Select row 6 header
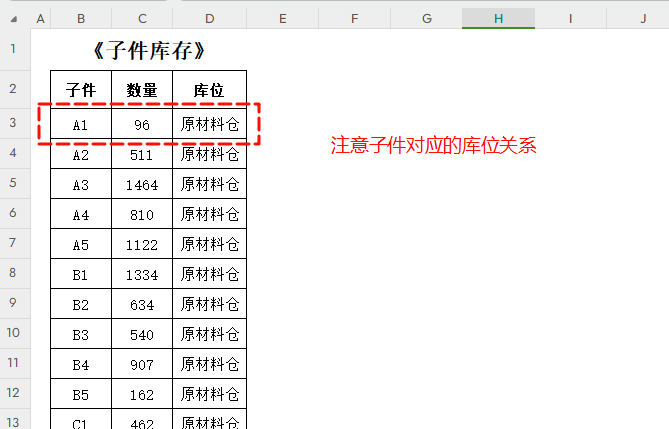 [x=13, y=213]
